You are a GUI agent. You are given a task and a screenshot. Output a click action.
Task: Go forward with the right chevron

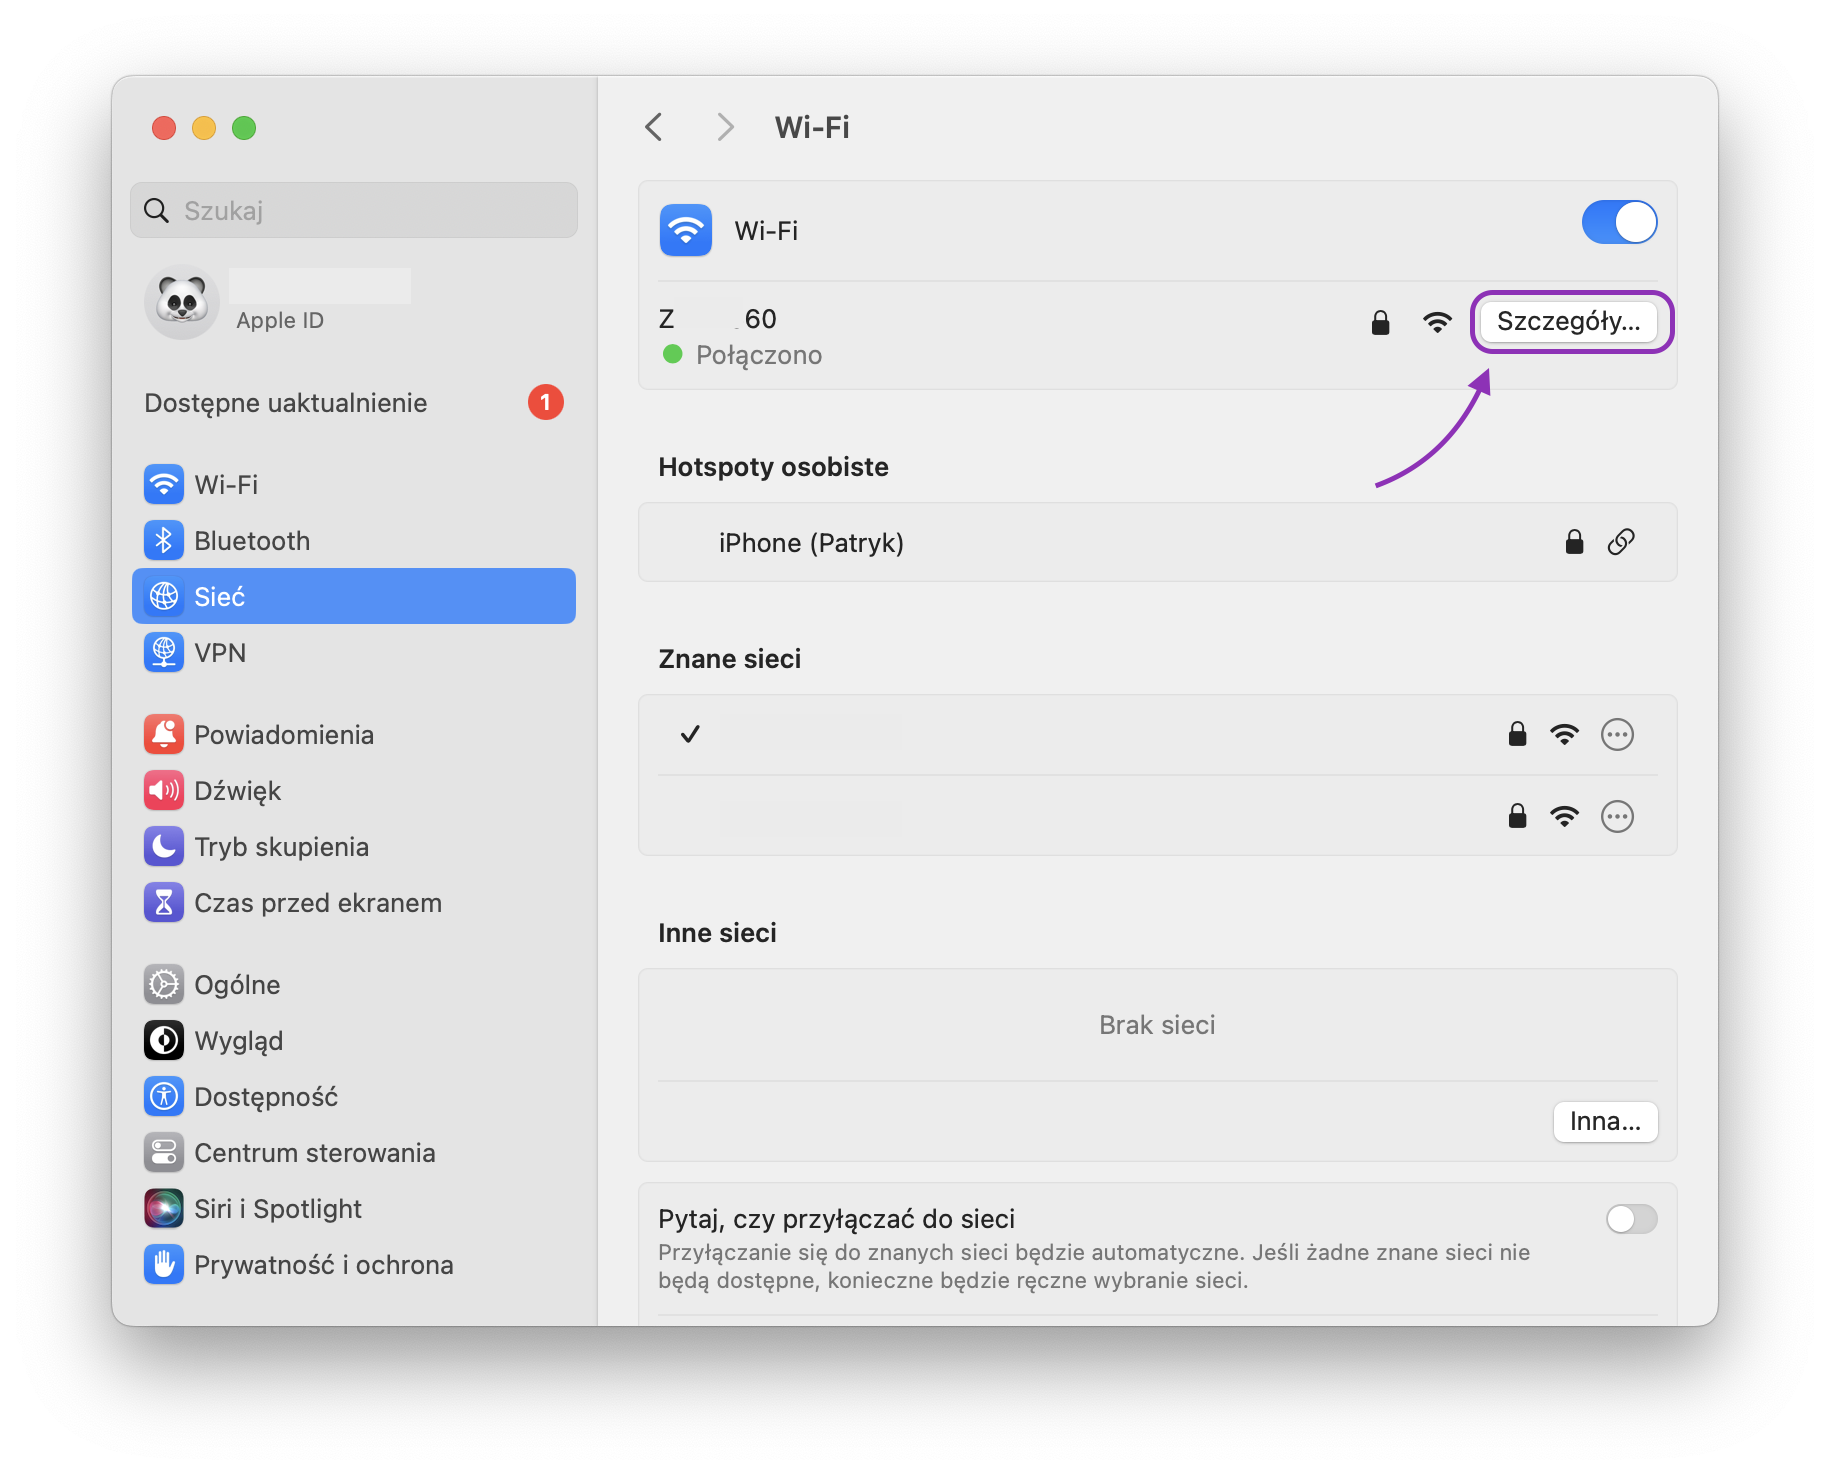coord(726,127)
